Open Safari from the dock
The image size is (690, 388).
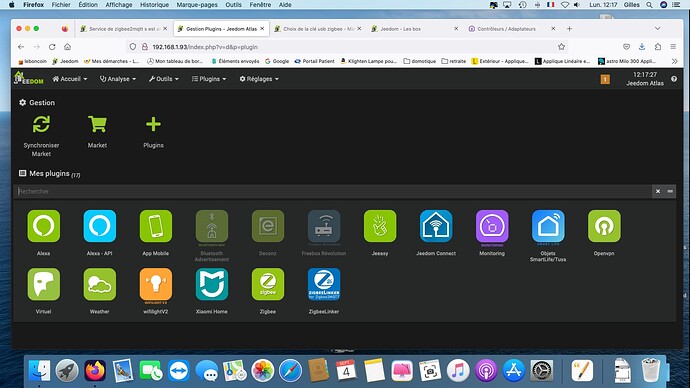[290, 370]
